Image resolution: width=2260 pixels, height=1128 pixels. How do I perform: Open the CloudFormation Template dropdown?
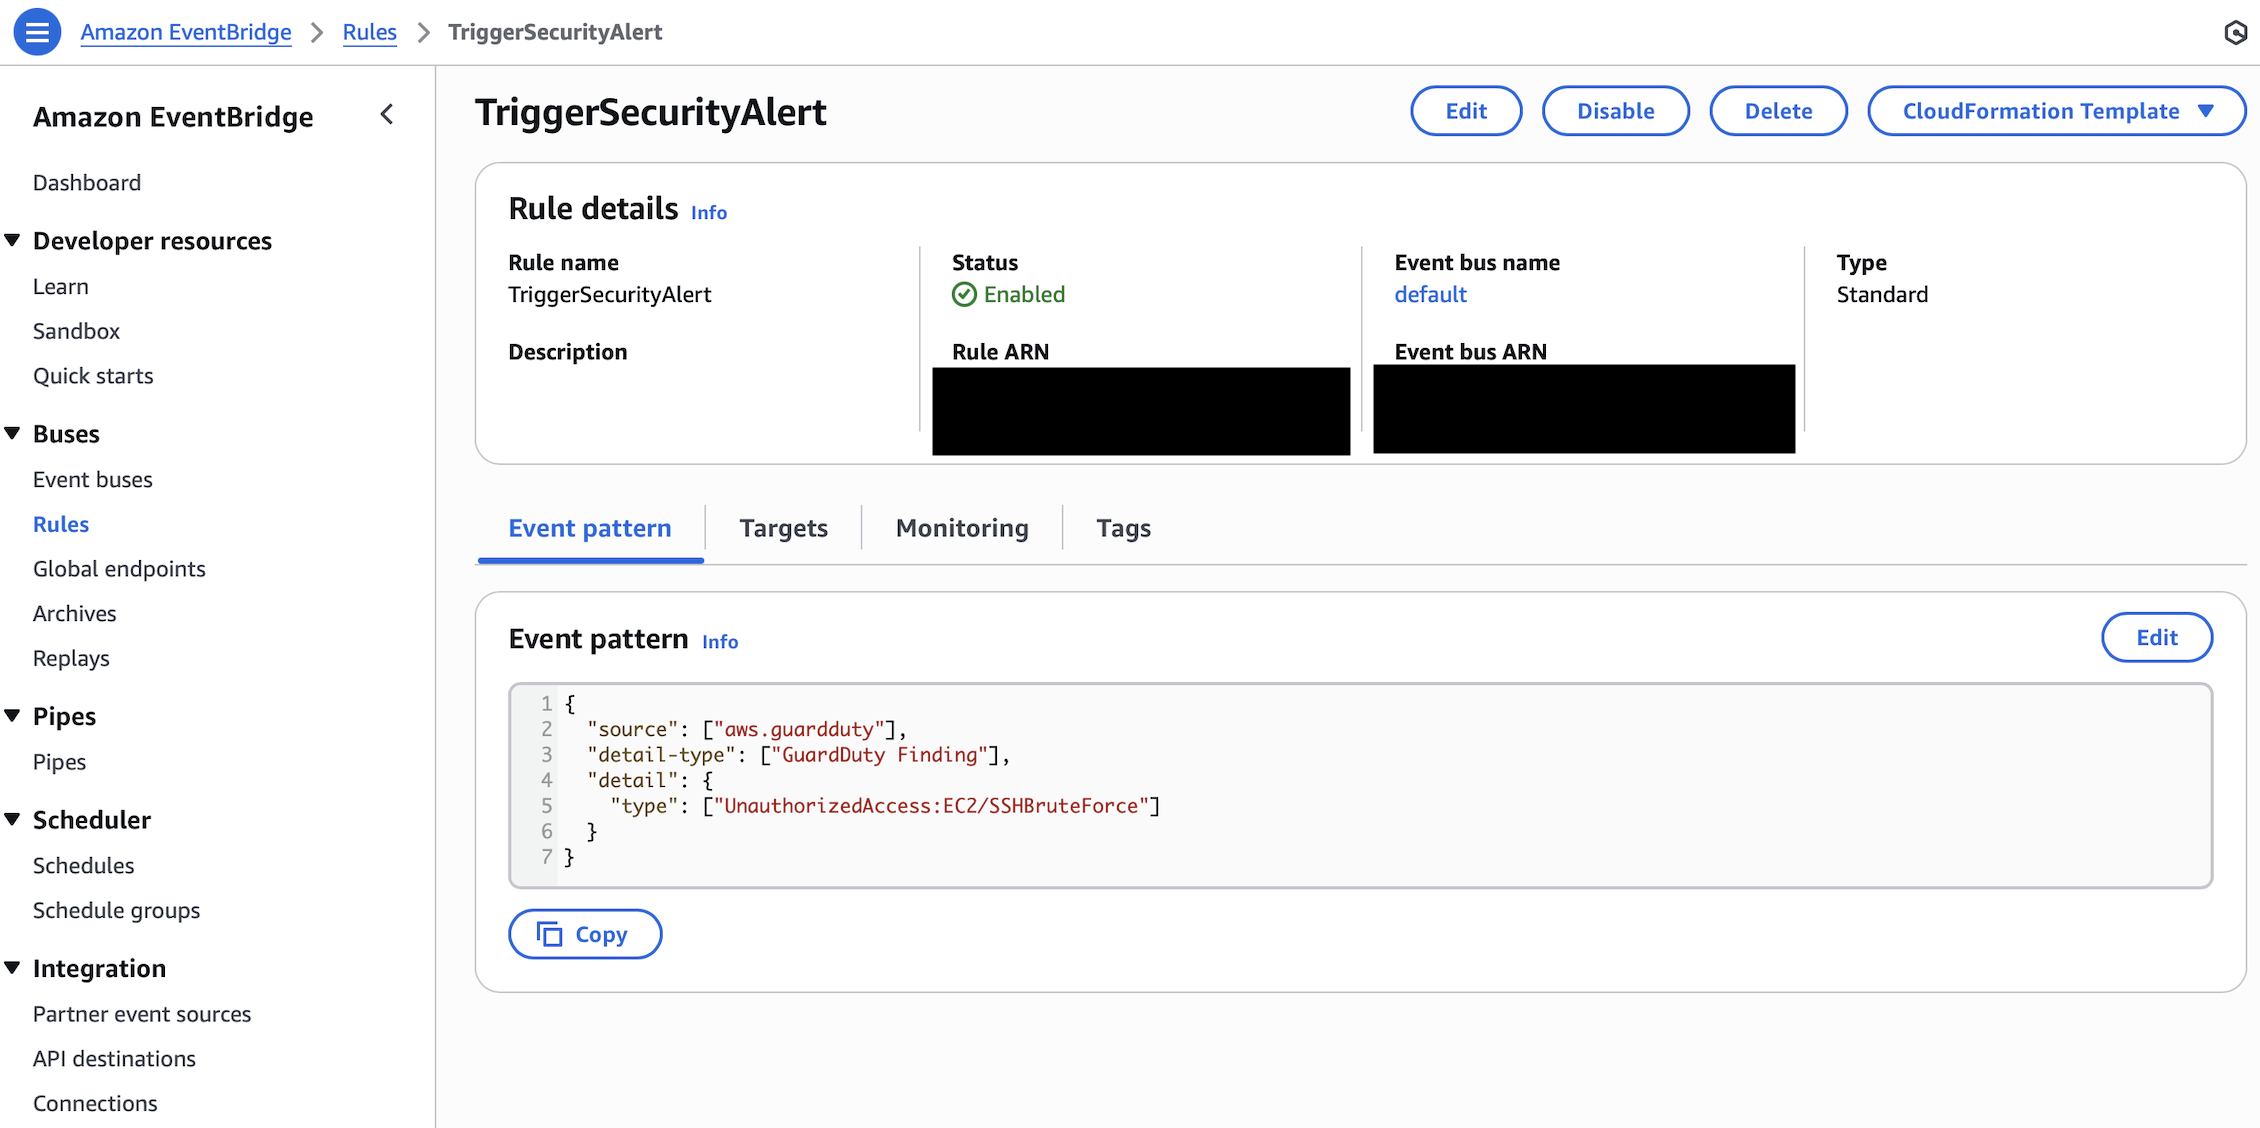pos(2057,111)
